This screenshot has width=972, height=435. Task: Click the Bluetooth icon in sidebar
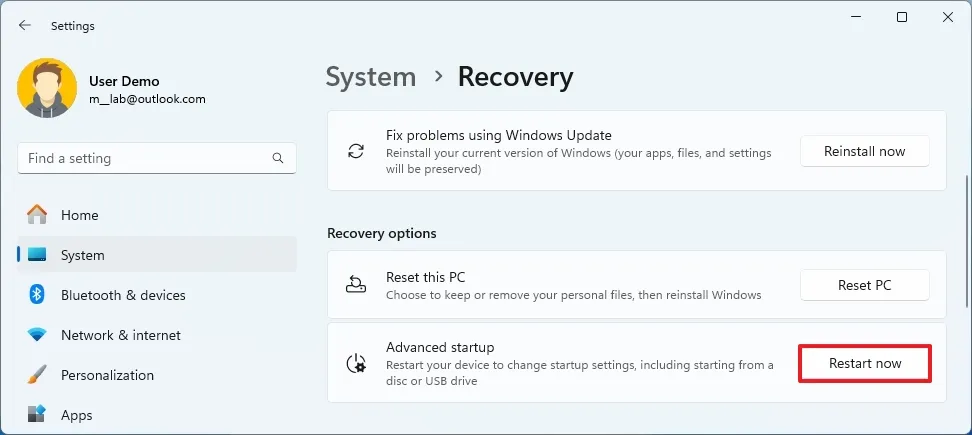(x=37, y=295)
